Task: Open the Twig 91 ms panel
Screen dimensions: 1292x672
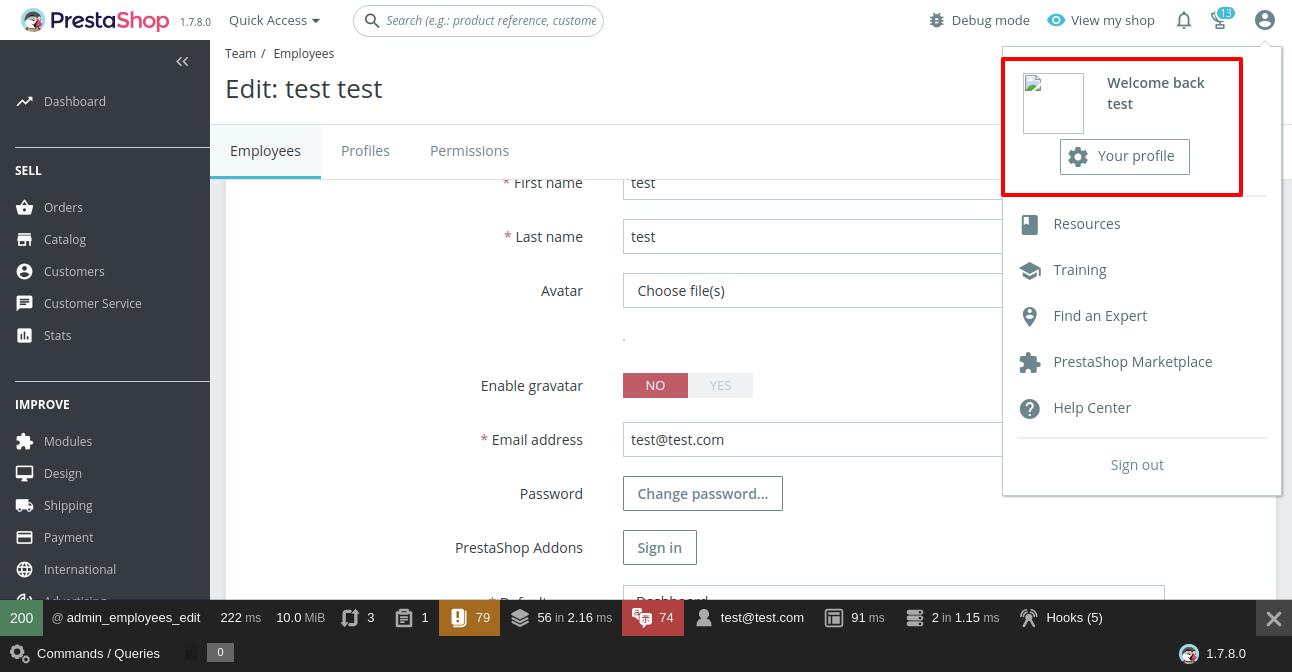Action: pyautogui.click(x=855, y=618)
